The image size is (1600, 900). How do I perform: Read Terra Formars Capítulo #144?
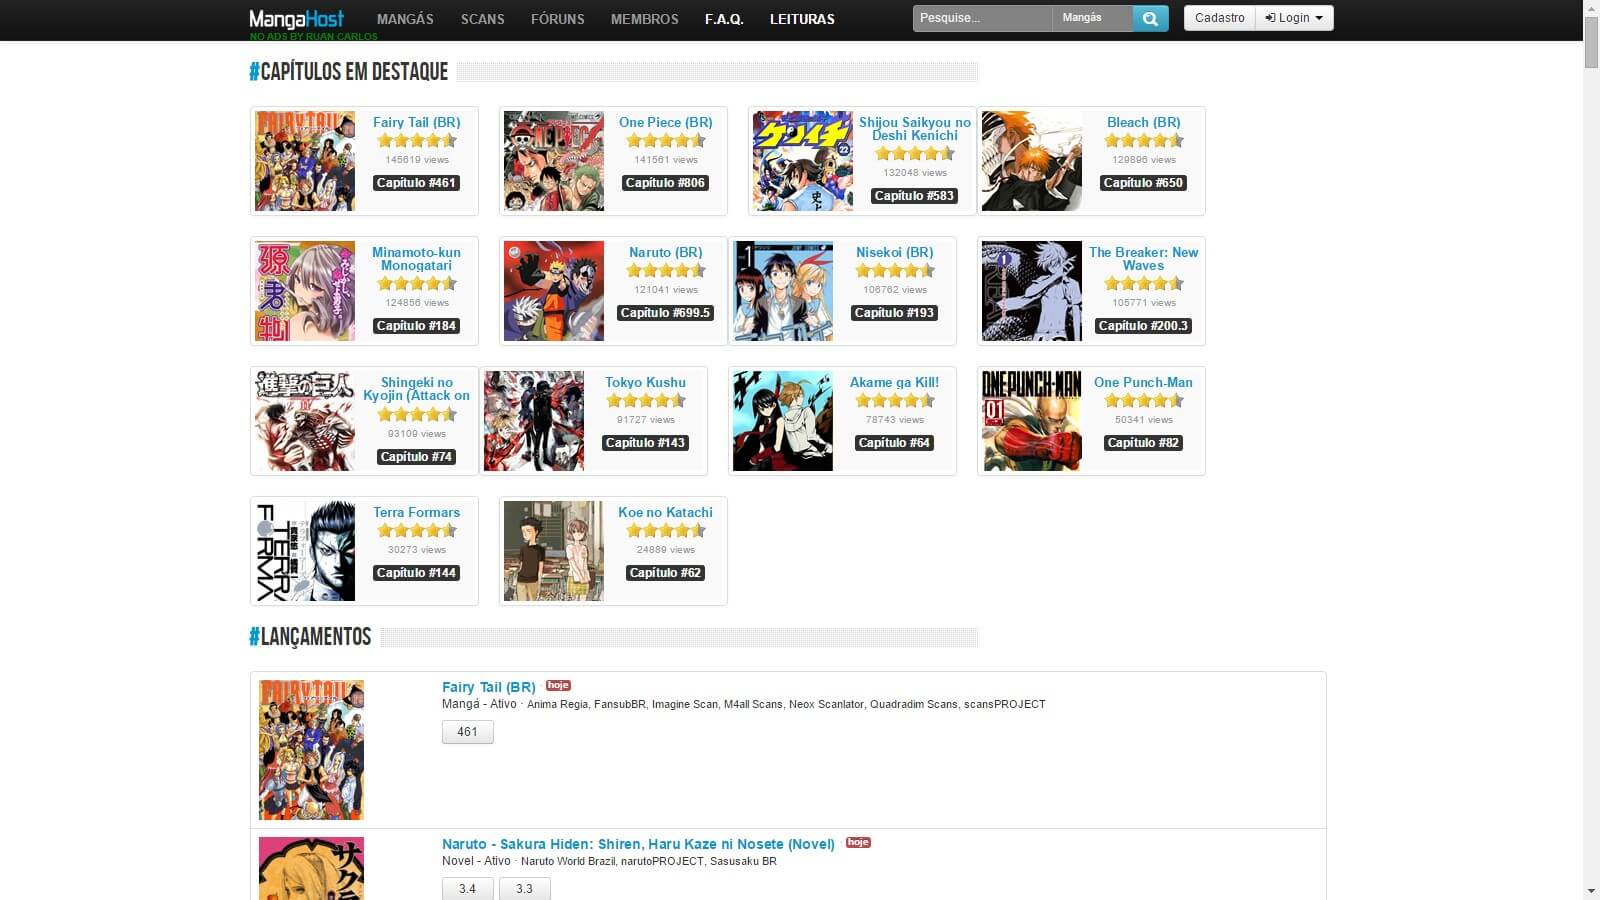416,573
